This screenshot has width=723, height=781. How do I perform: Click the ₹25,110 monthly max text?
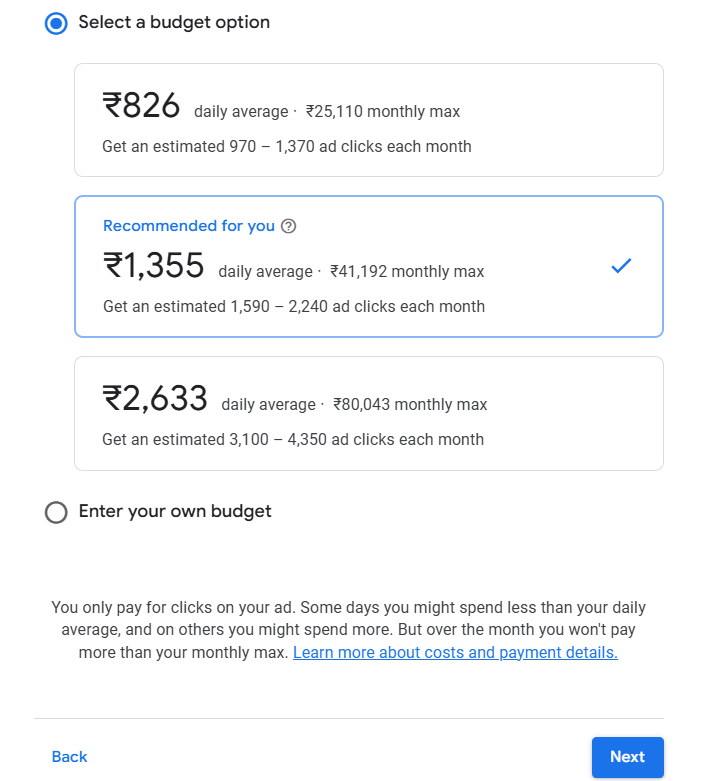383,112
